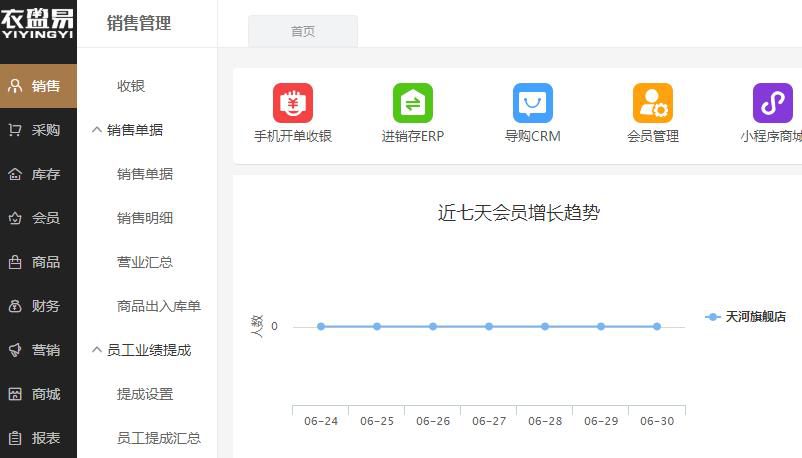This screenshot has height=458, width=802.
Task: Click the 衣盈易 YIYINGYI logo
Action: [37, 24]
